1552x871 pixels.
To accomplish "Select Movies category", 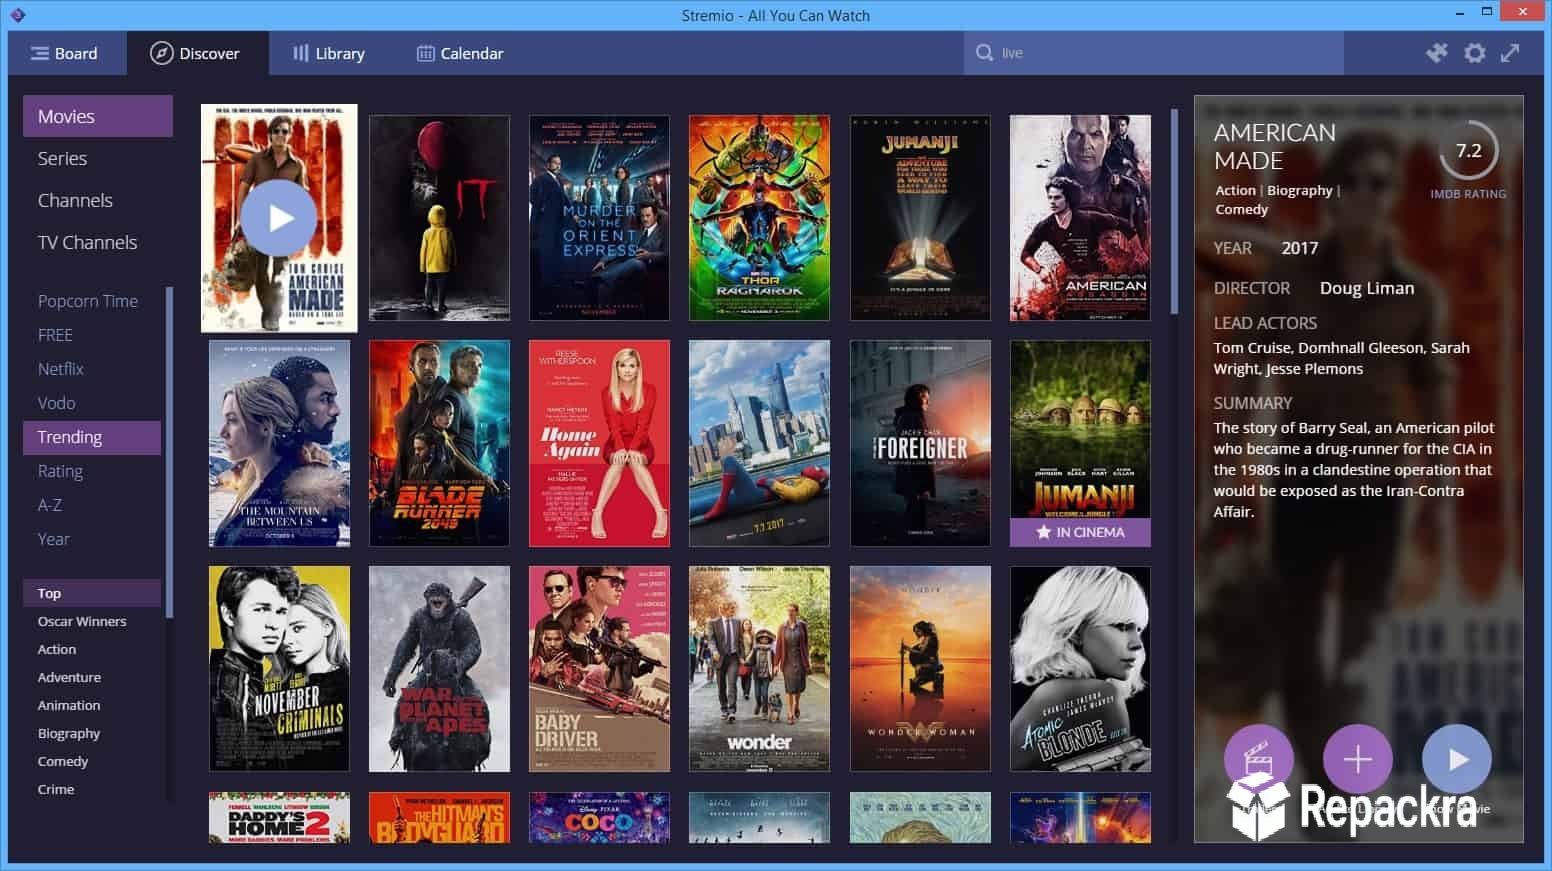I will [98, 116].
